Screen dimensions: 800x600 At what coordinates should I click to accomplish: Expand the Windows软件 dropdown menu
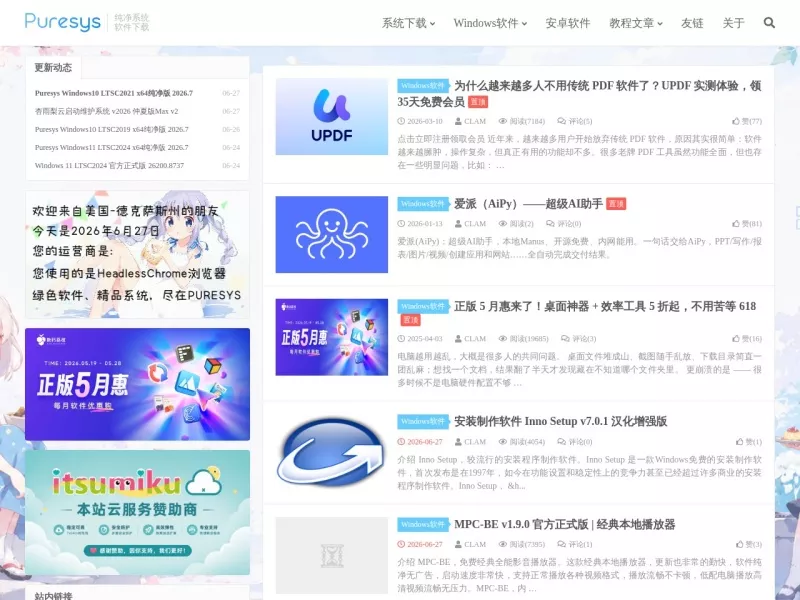tap(490, 23)
